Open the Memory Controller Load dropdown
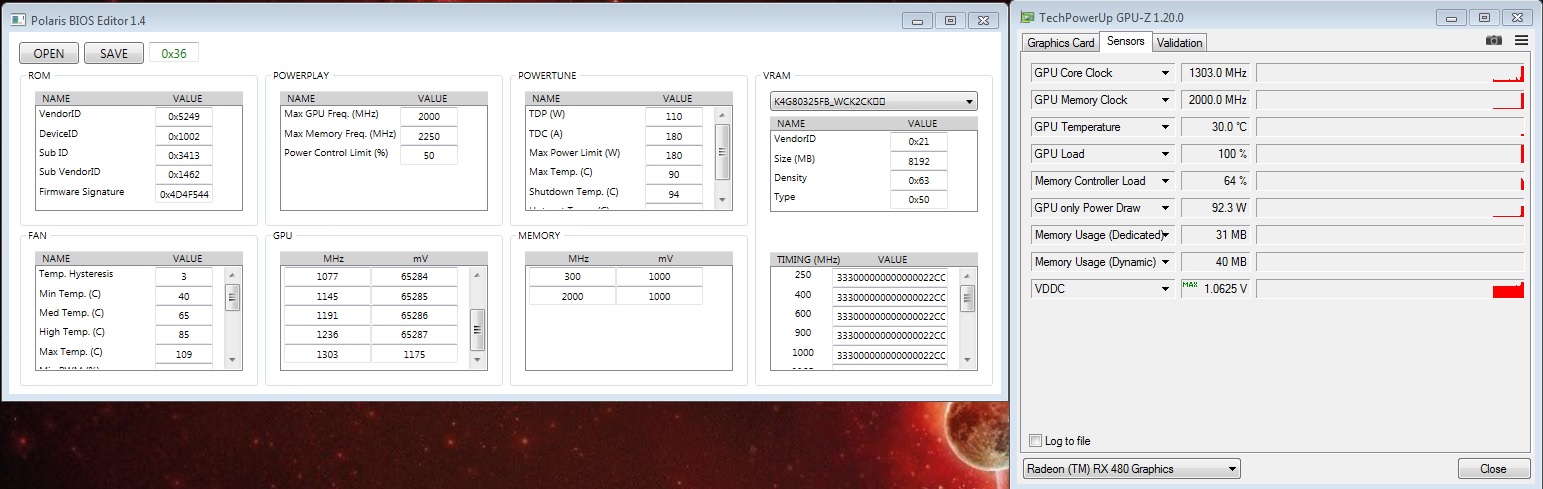This screenshot has width=1543, height=489. click(x=1166, y=181)
